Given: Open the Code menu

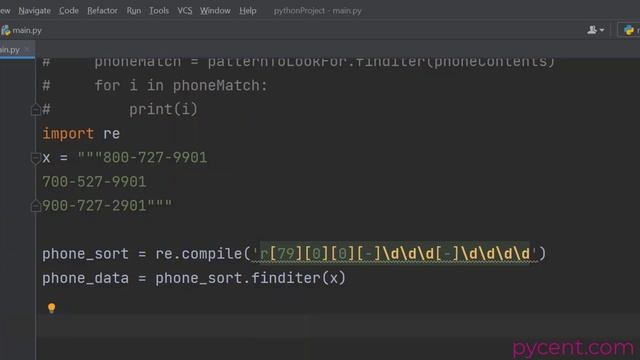Looking at the screenshot, I should tap(69, 11).
